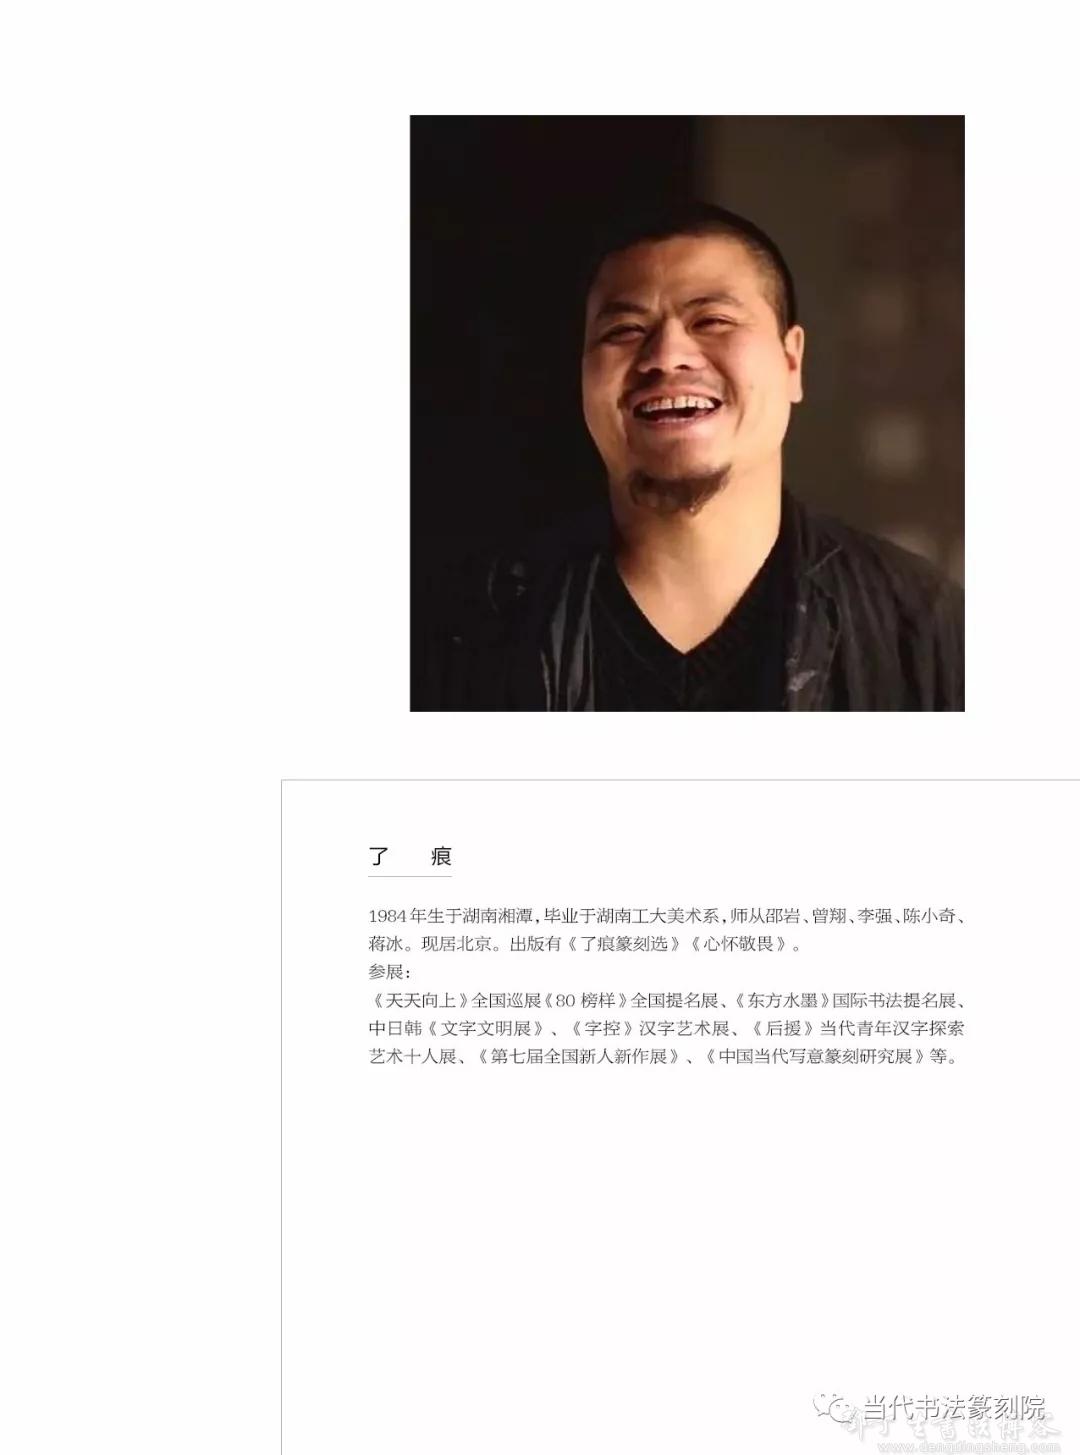
Task: Click the exhibition title 《天天向上》
Action: coord(420,999)
